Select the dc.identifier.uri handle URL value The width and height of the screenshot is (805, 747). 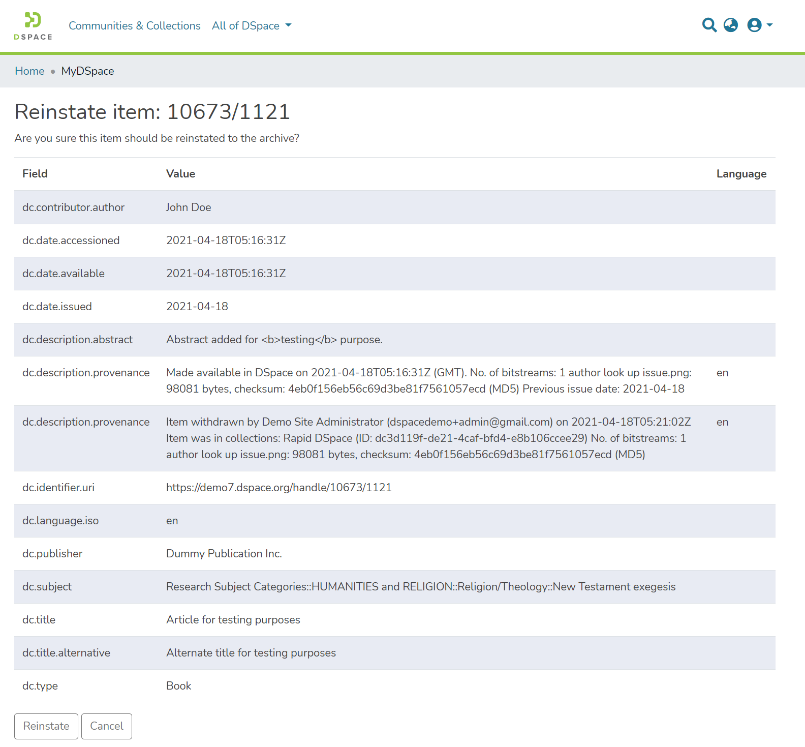278,487
